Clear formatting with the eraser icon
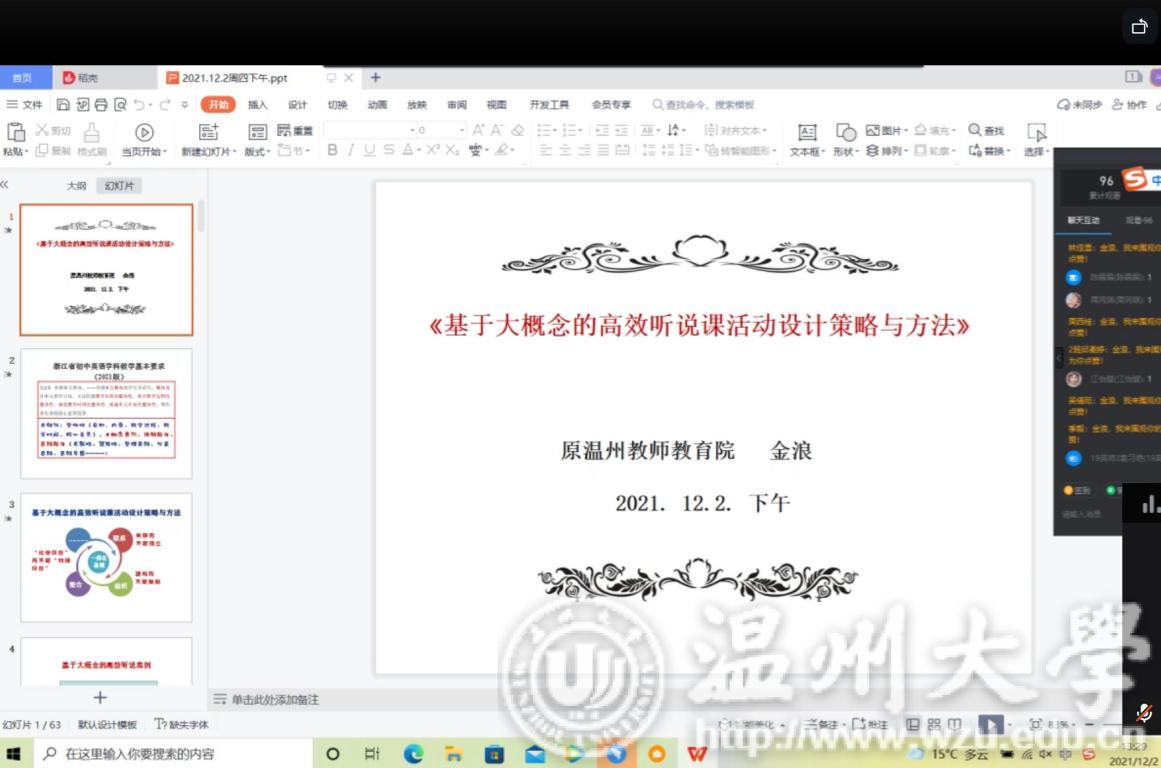 click(517, 130)
